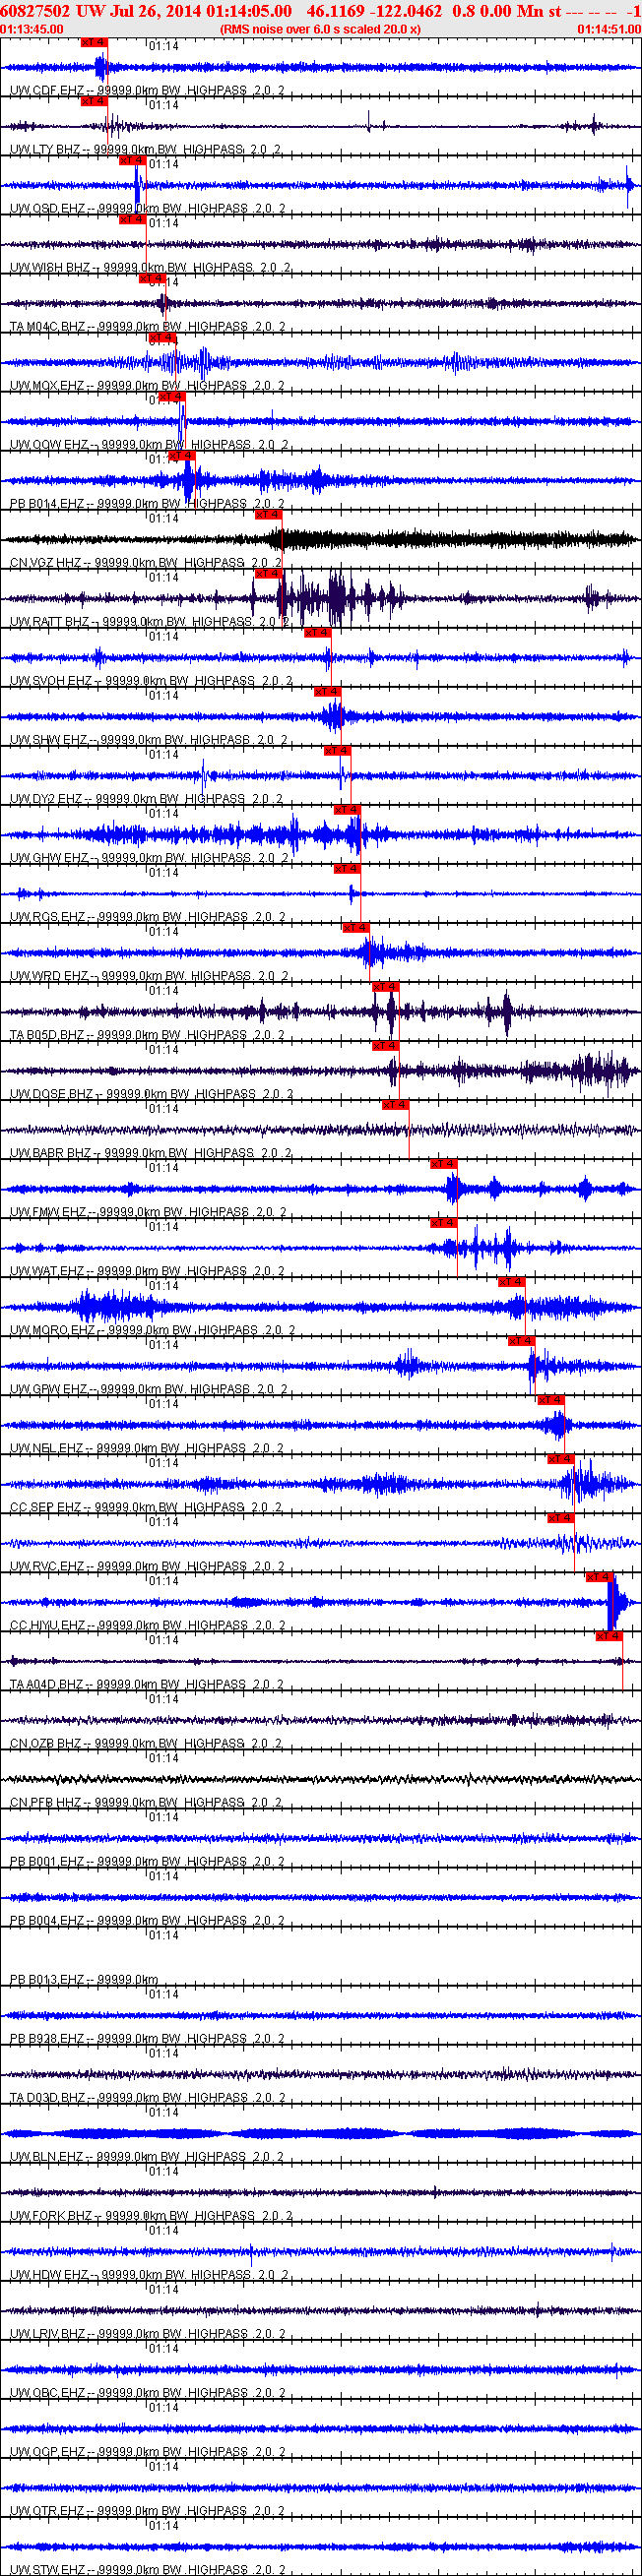This screenshot has height=2576, width=642.
Task: Click the red pick marker on UW.CDF.EHZ trace
Action: pos(94,42)
